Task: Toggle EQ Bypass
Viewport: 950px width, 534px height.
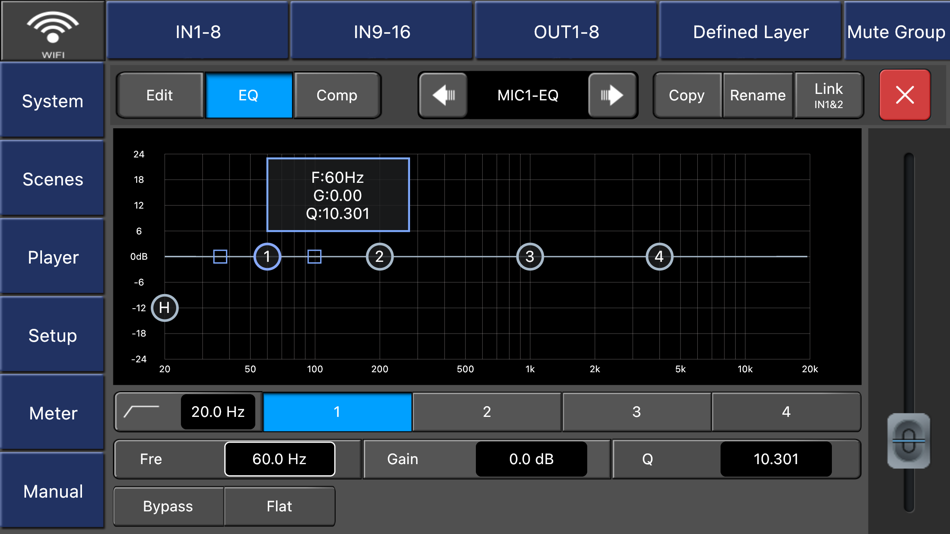Action: pos(168,506)
